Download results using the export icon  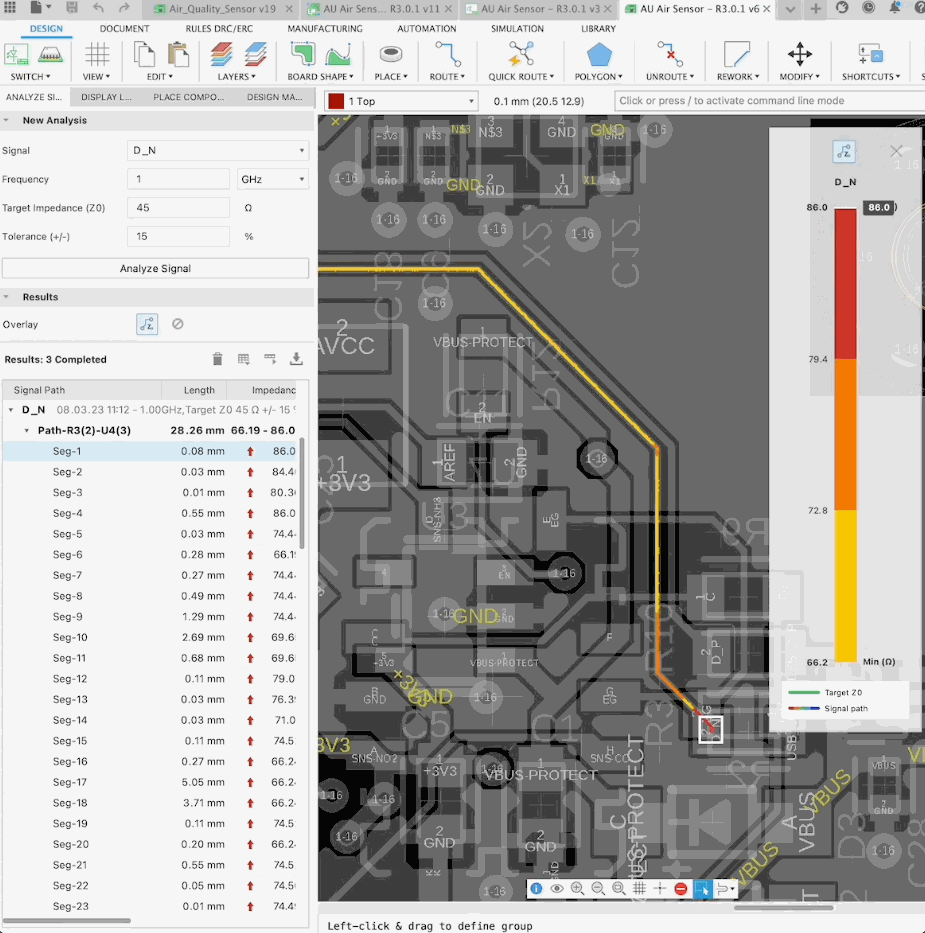pyautogui.click(x=296, y=359)
